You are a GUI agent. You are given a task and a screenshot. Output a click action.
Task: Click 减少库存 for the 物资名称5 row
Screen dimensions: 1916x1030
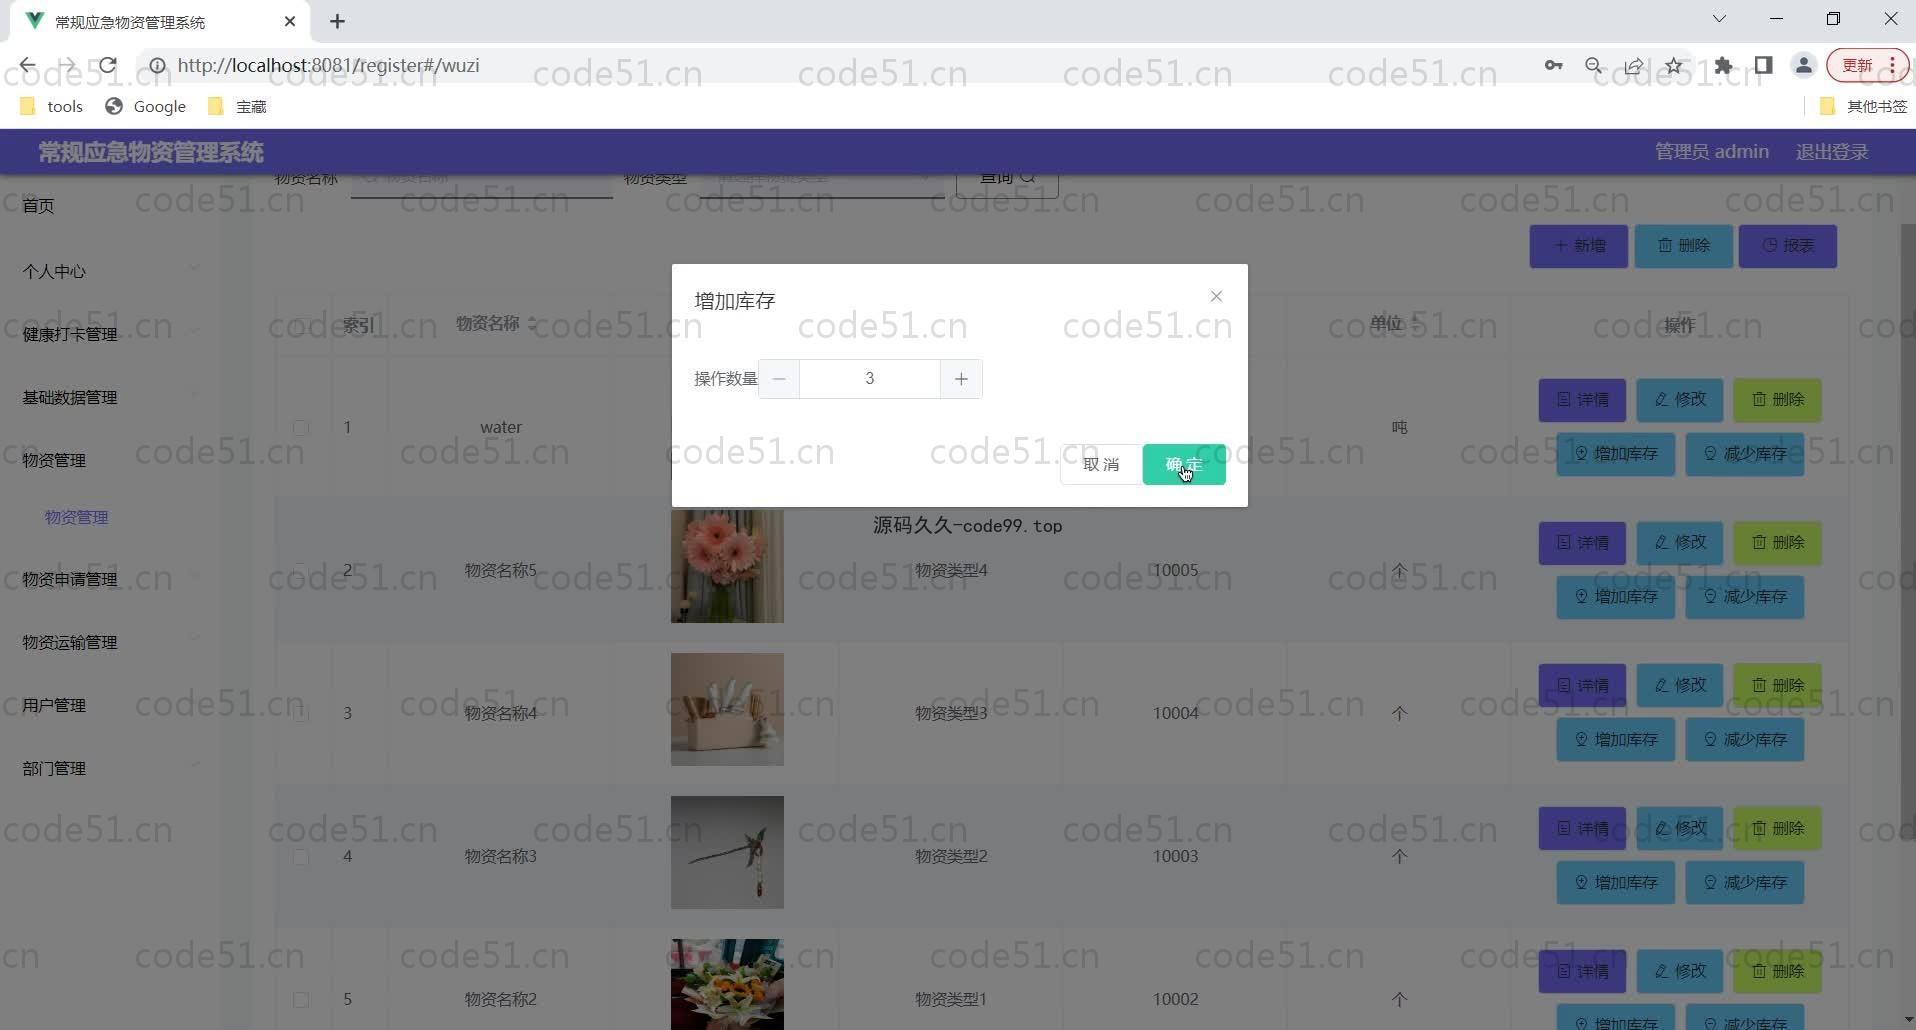coord(1744,597)
